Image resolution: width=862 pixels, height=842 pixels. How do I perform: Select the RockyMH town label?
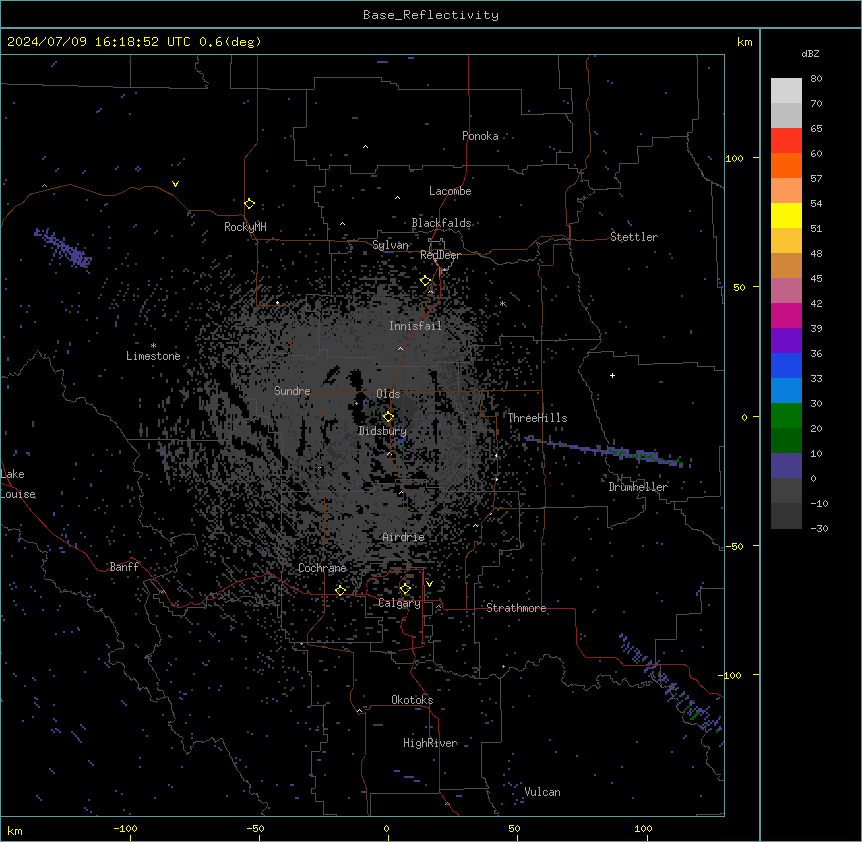245,227
